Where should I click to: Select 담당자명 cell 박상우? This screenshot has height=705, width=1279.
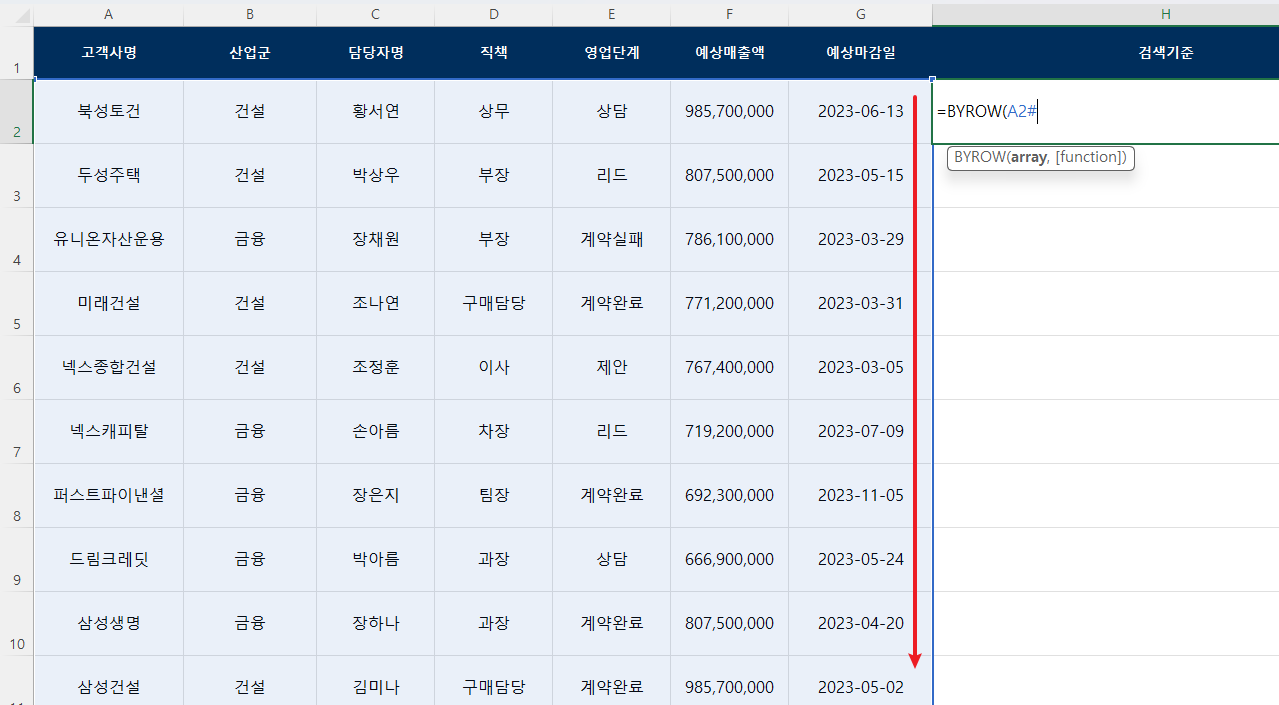(x=375, y=175)
